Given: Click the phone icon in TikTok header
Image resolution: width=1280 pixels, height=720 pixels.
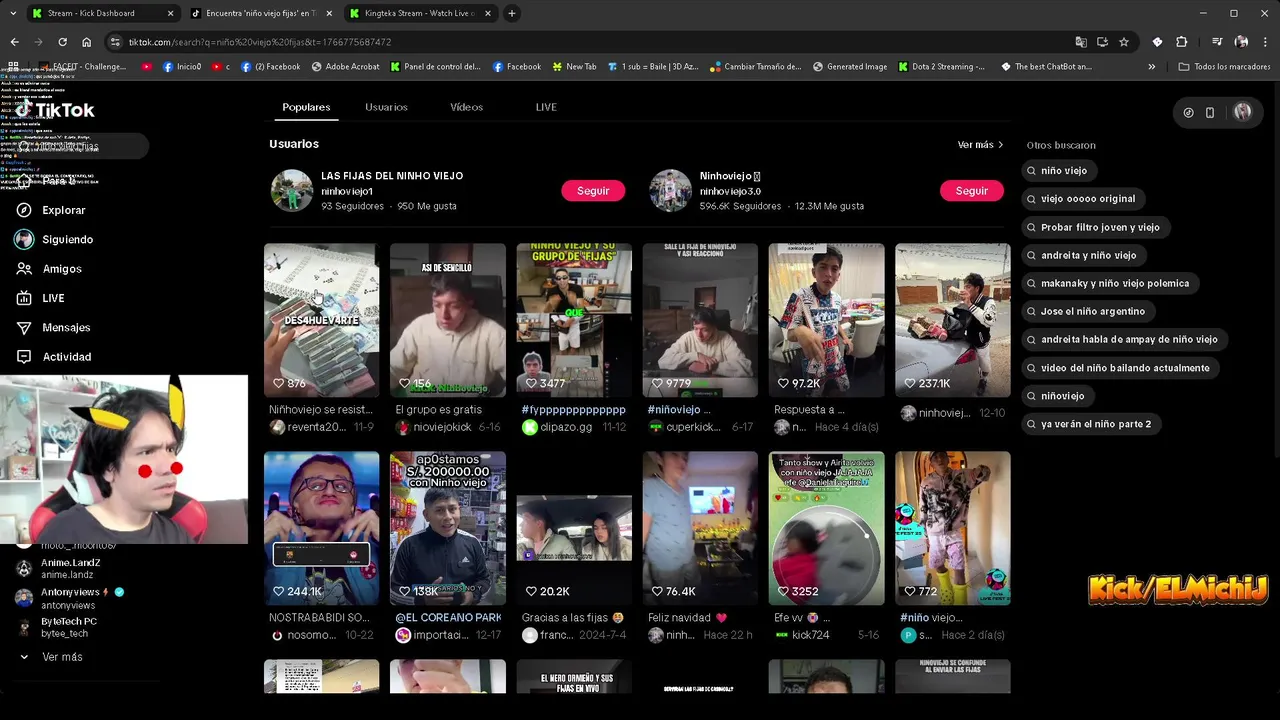Looking at the screenshot, I should (1210, 113).
